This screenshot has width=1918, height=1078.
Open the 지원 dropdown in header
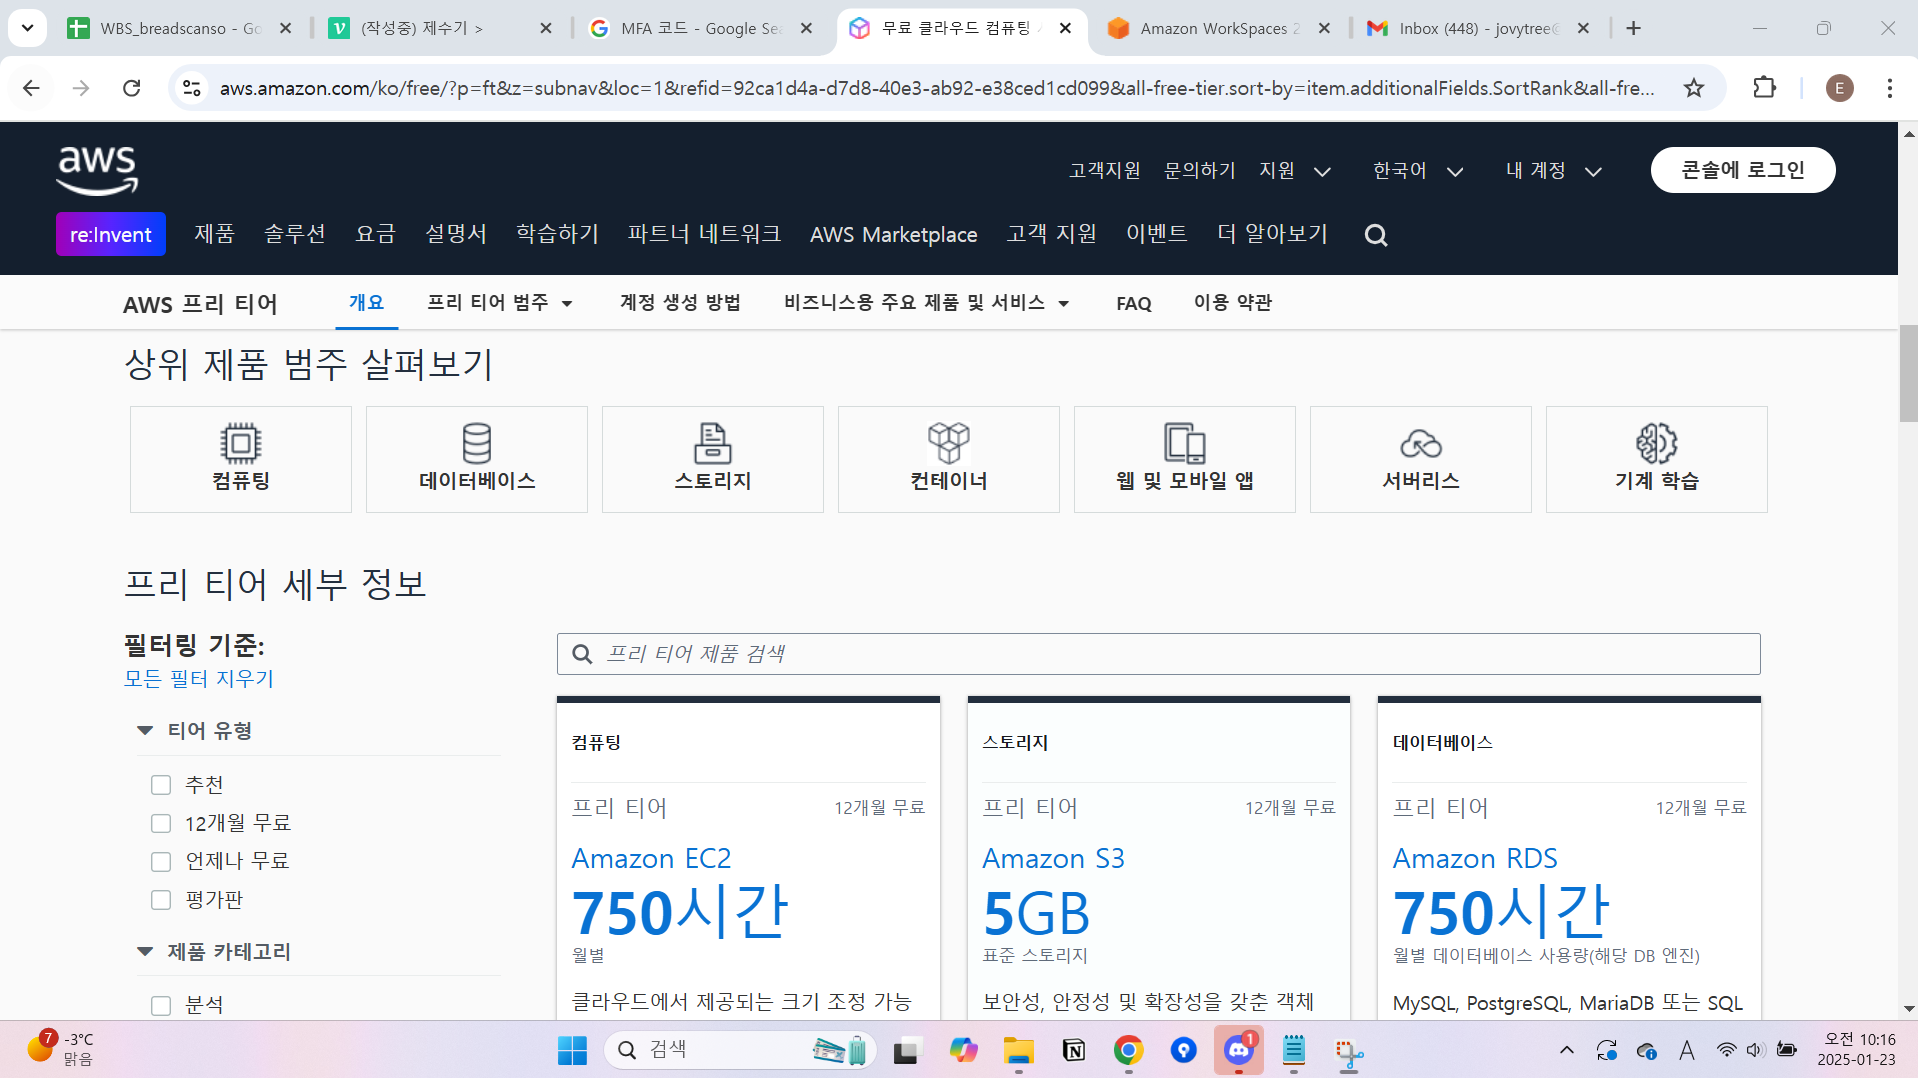[1295, 171]
